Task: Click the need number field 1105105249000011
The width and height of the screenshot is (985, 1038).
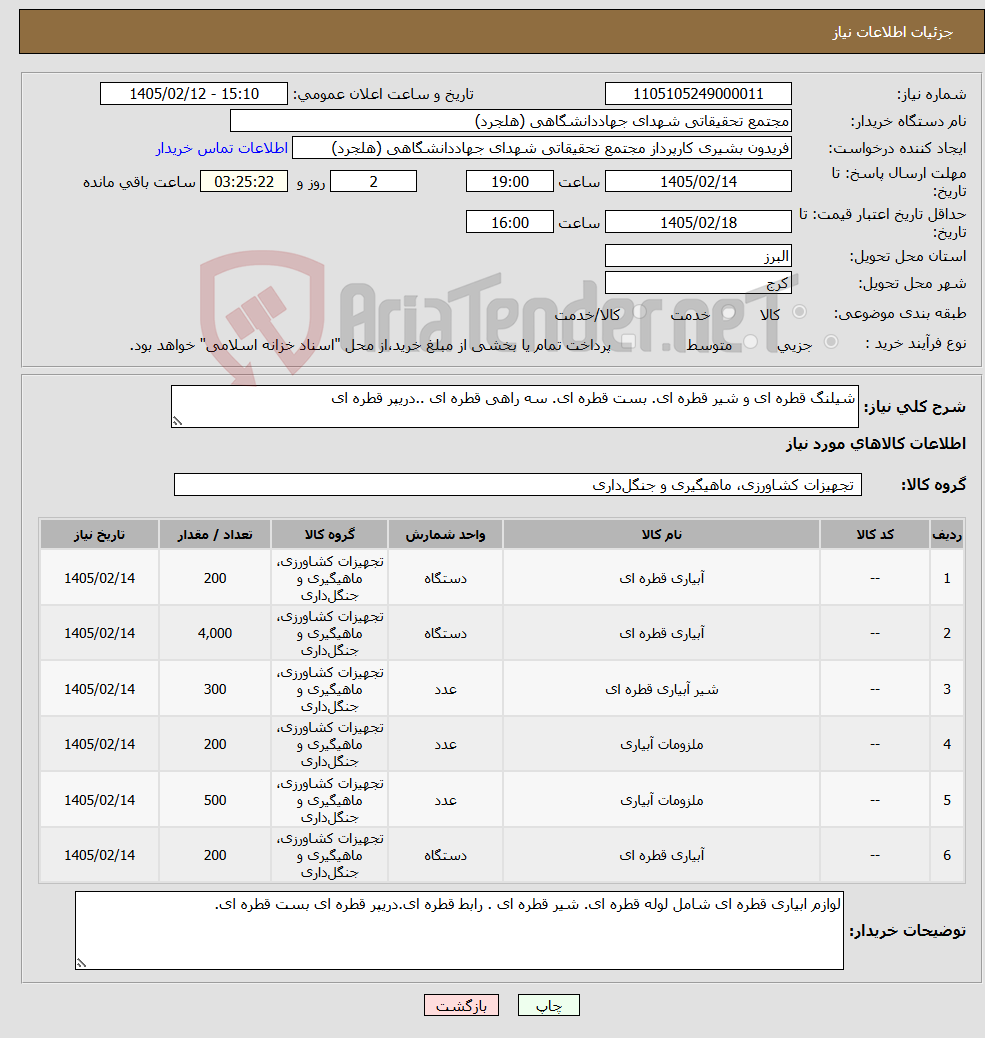Action: (698, 93)
